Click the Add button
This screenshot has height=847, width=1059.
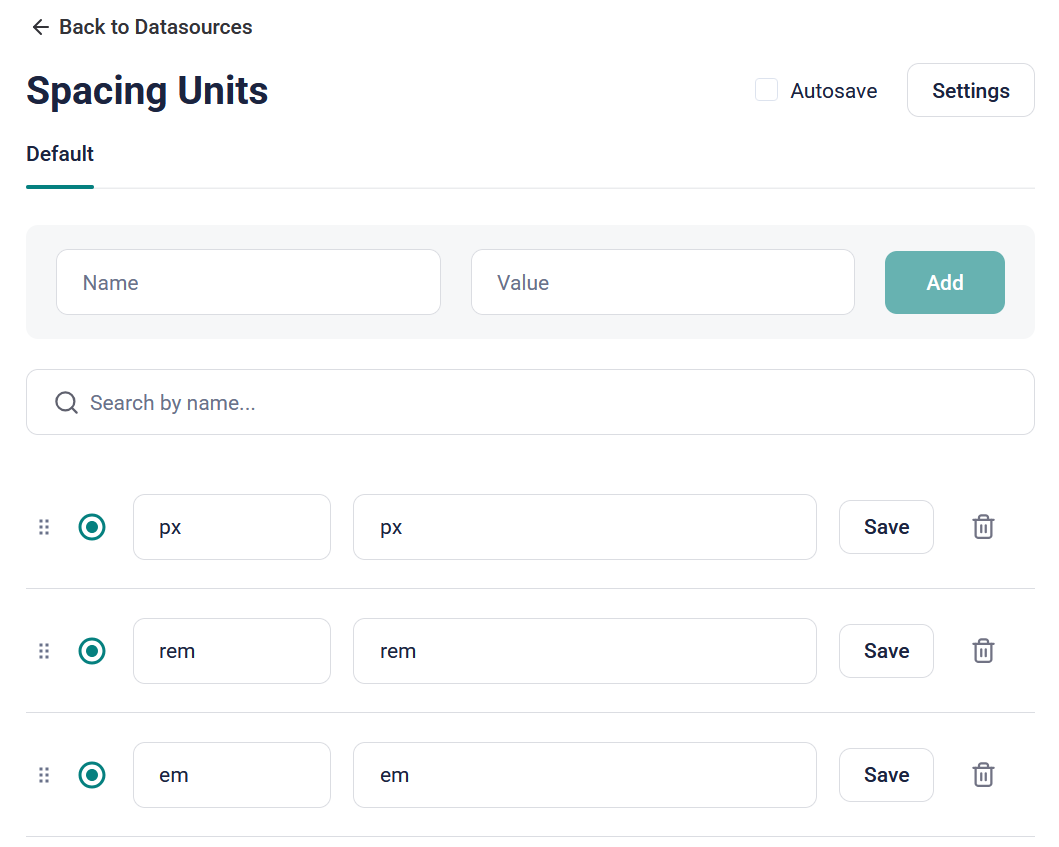[x=944, y=283]
